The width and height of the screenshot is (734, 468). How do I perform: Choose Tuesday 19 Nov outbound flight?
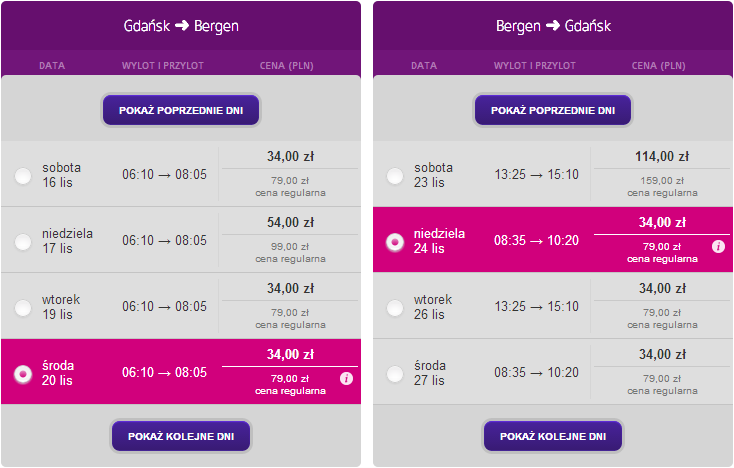coord(23,307)
